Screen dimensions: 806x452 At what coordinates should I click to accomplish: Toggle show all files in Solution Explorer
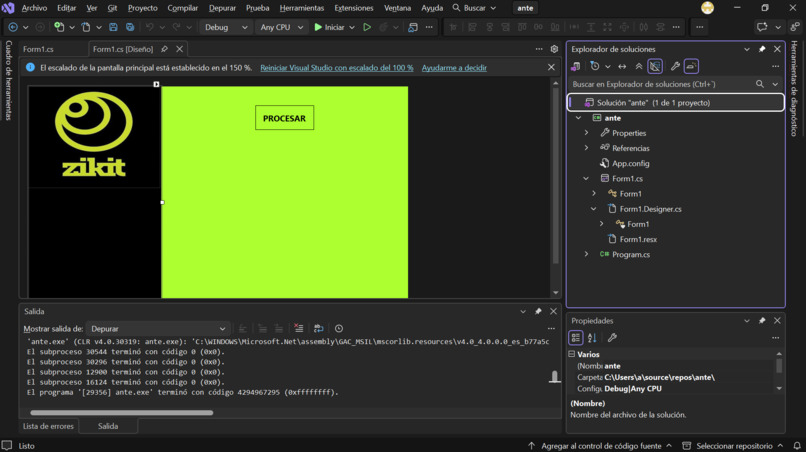tap(655, 66)
